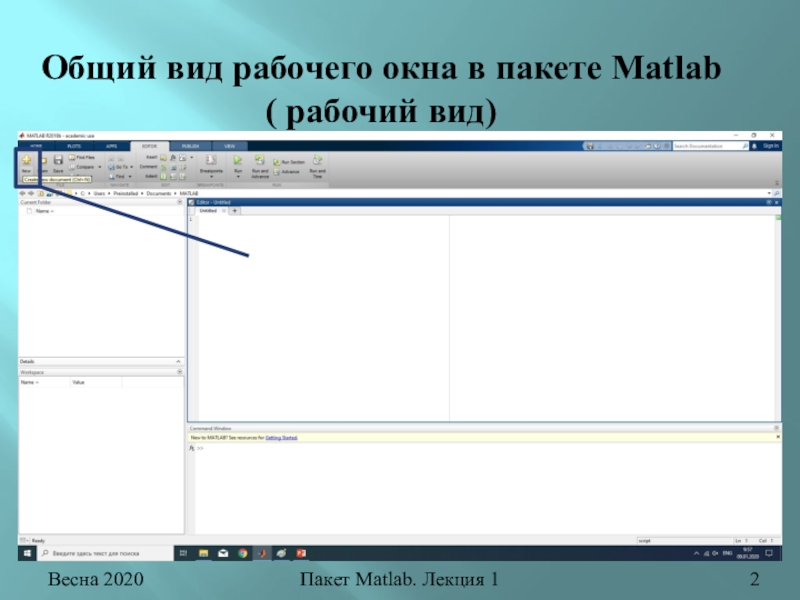
Task: Click the Go To navigation button
Action: 118,167
